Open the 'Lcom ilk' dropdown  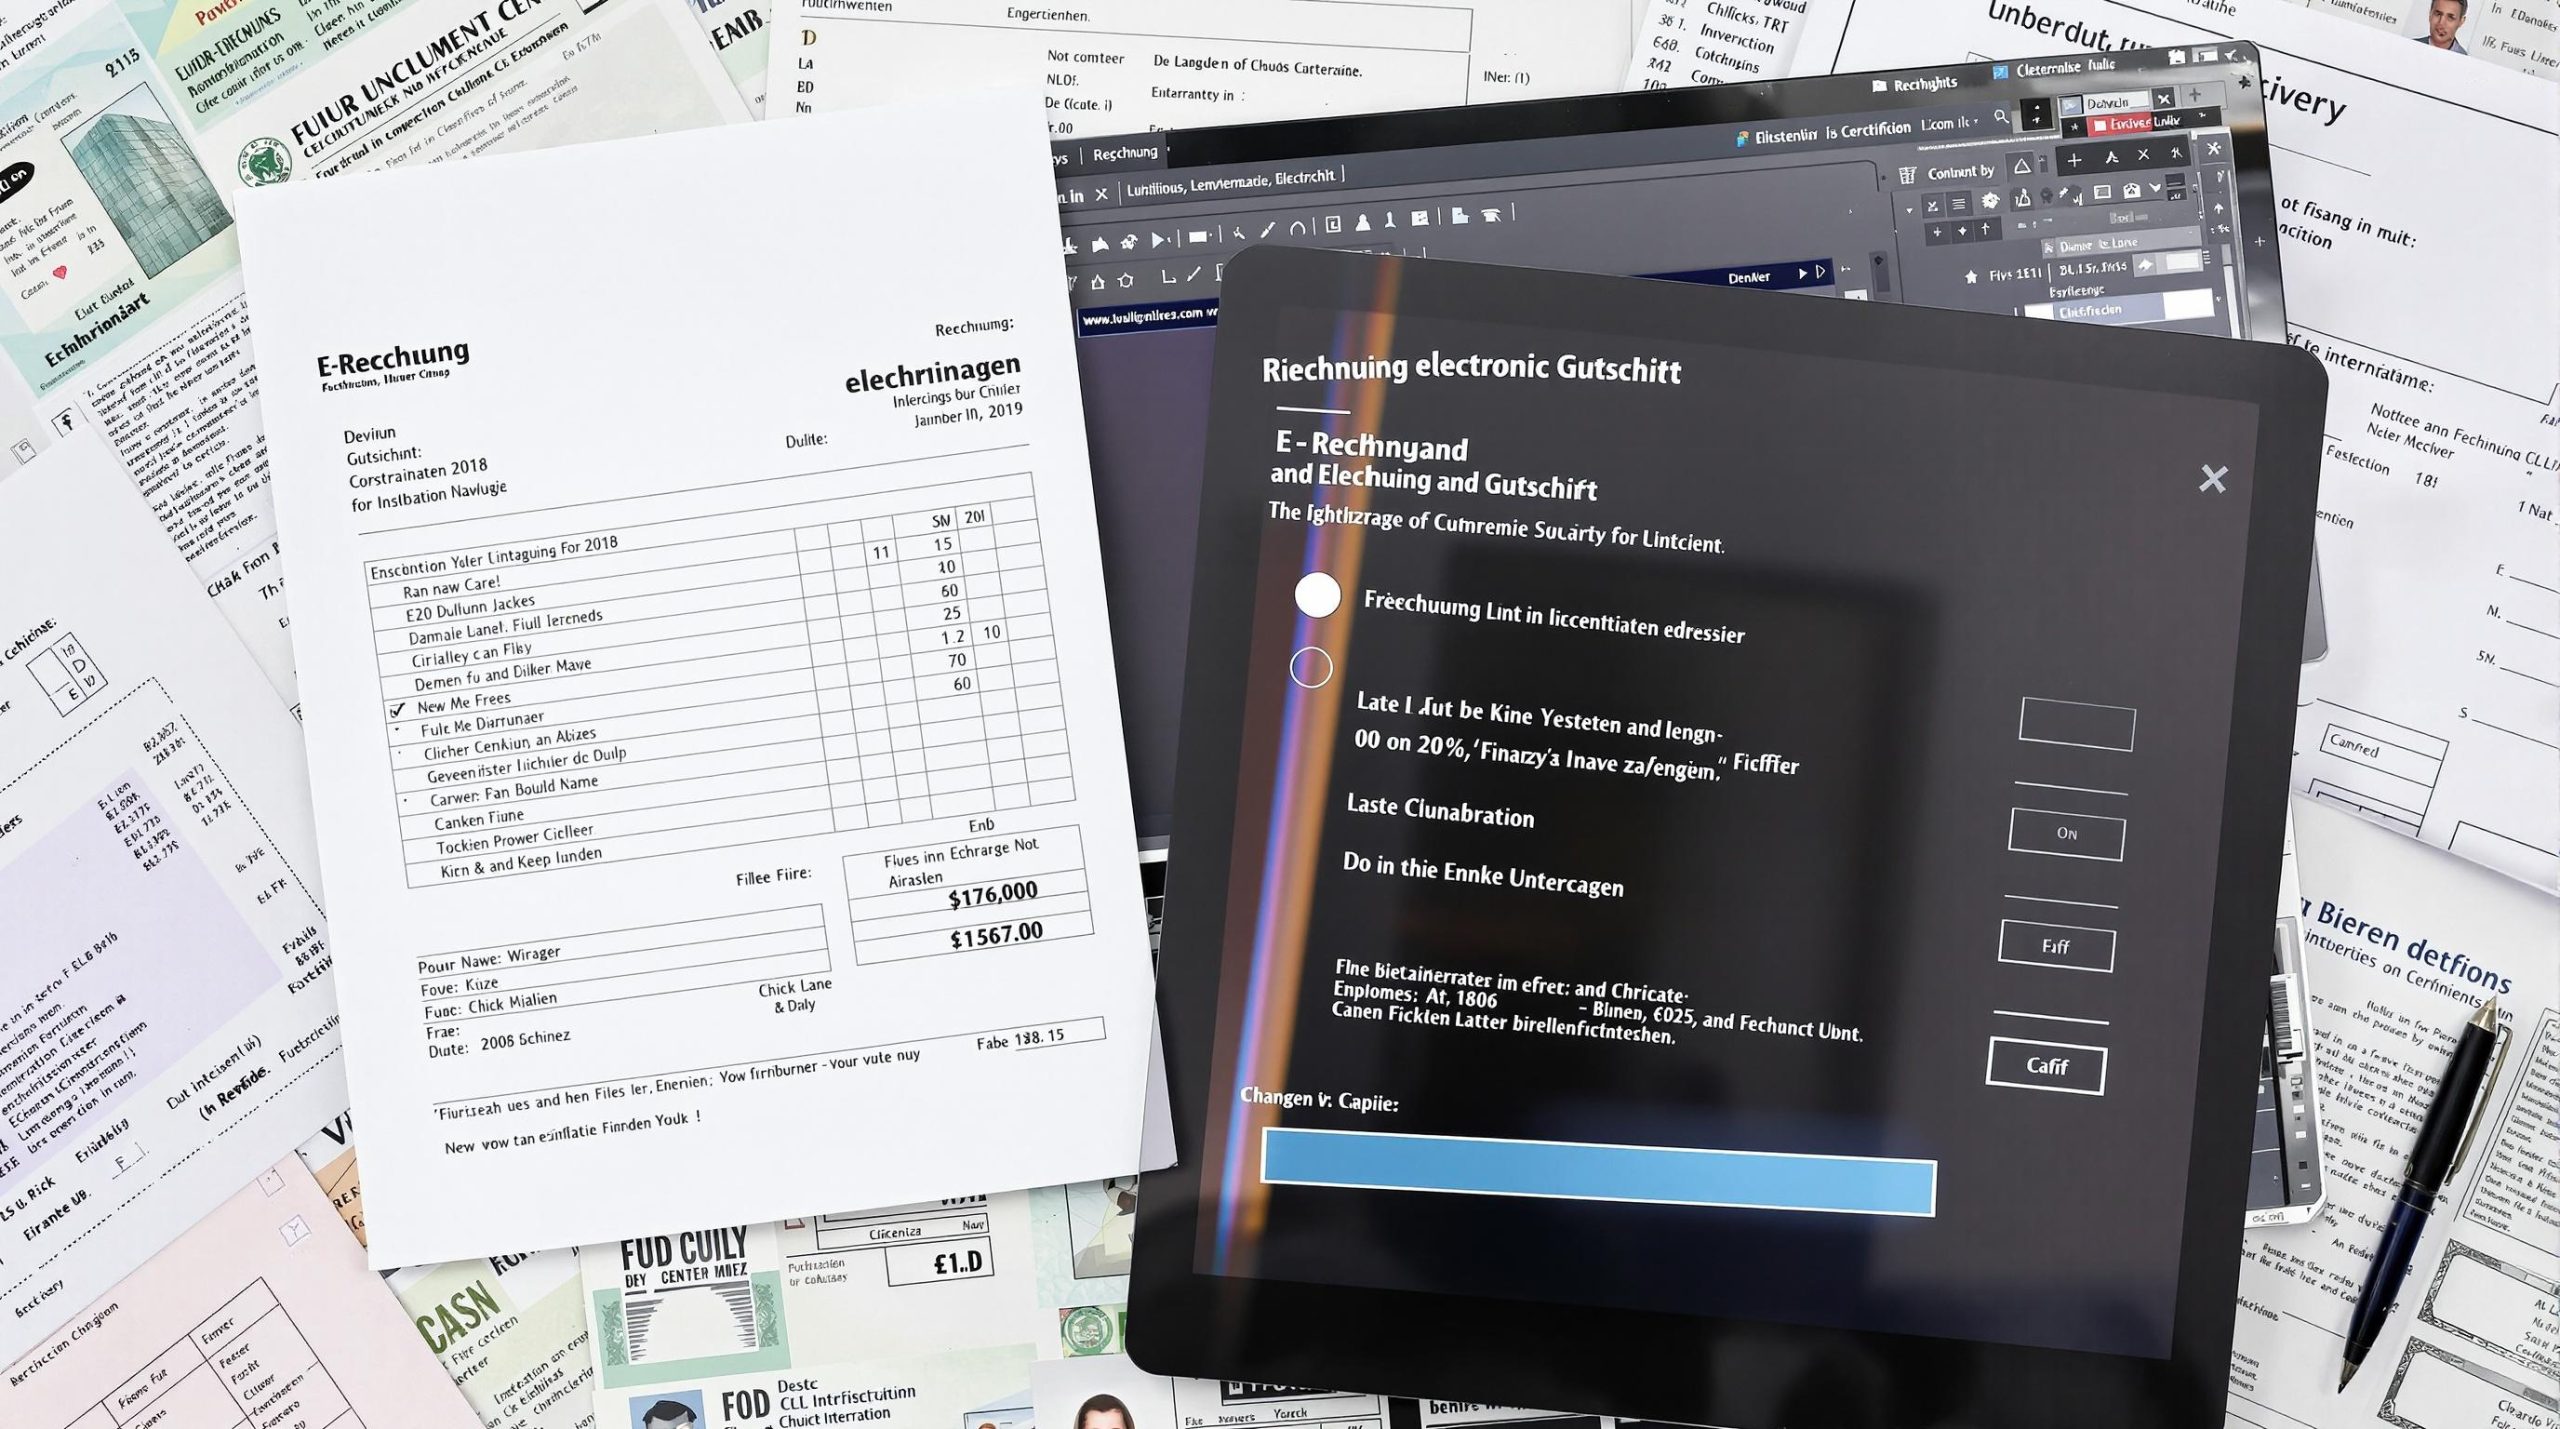1950,123
